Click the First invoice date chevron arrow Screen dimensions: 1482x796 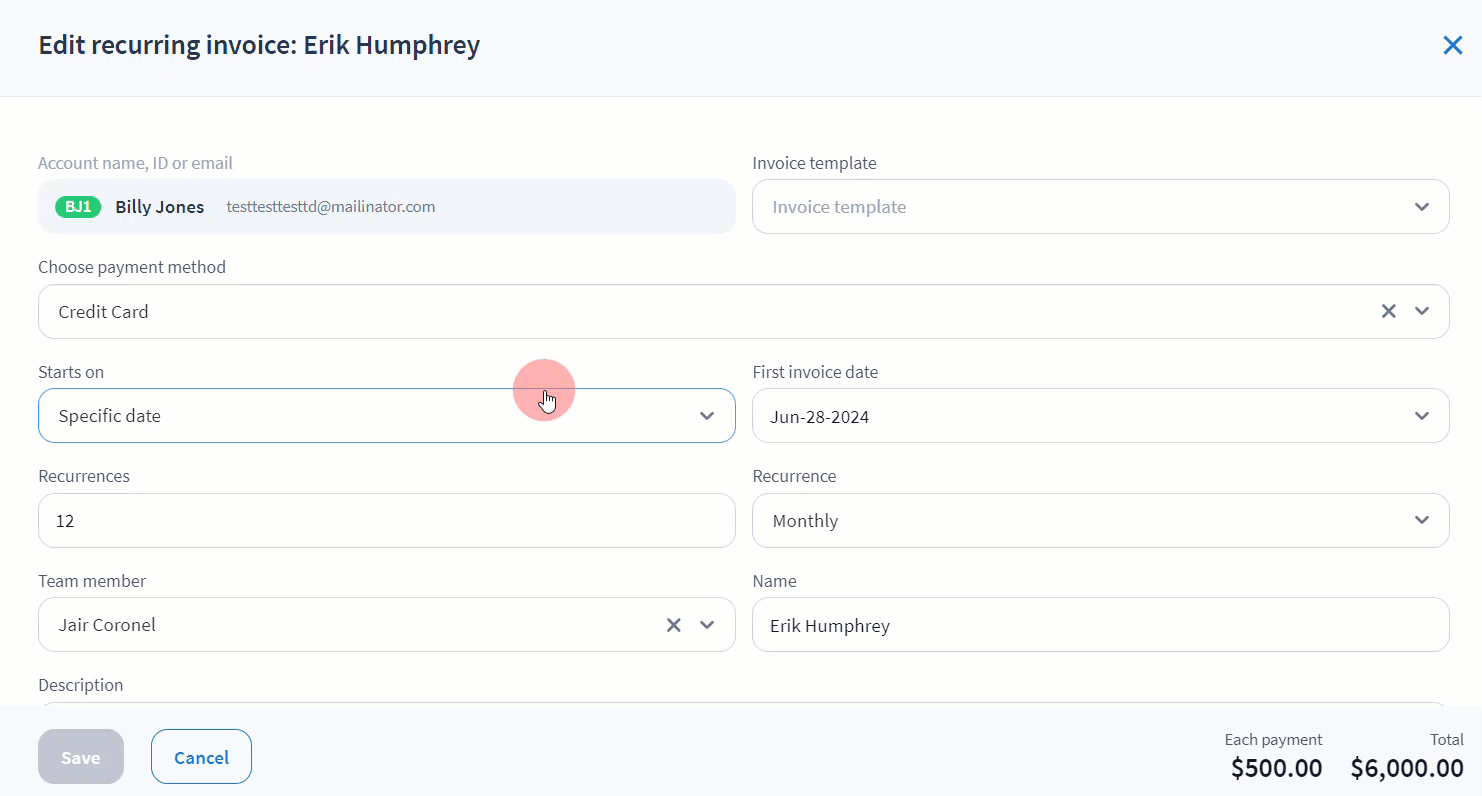tap(1421, 416)
